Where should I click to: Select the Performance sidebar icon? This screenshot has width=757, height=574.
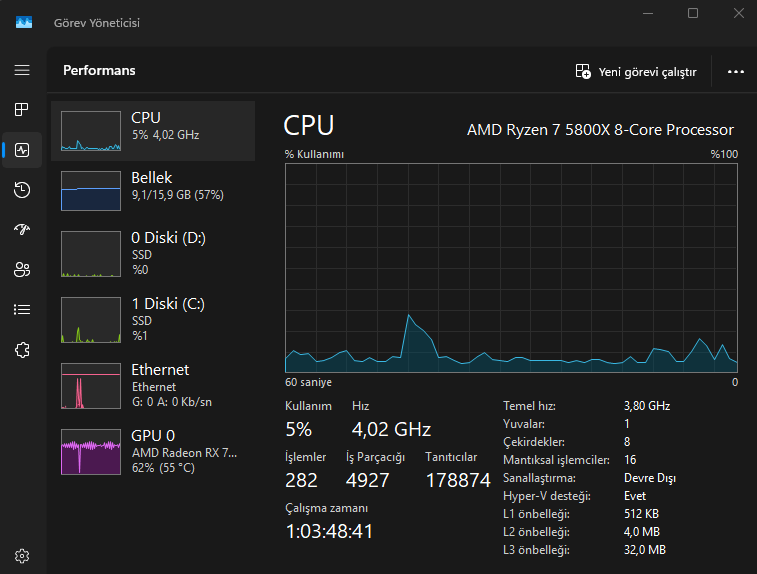(22, 150)
